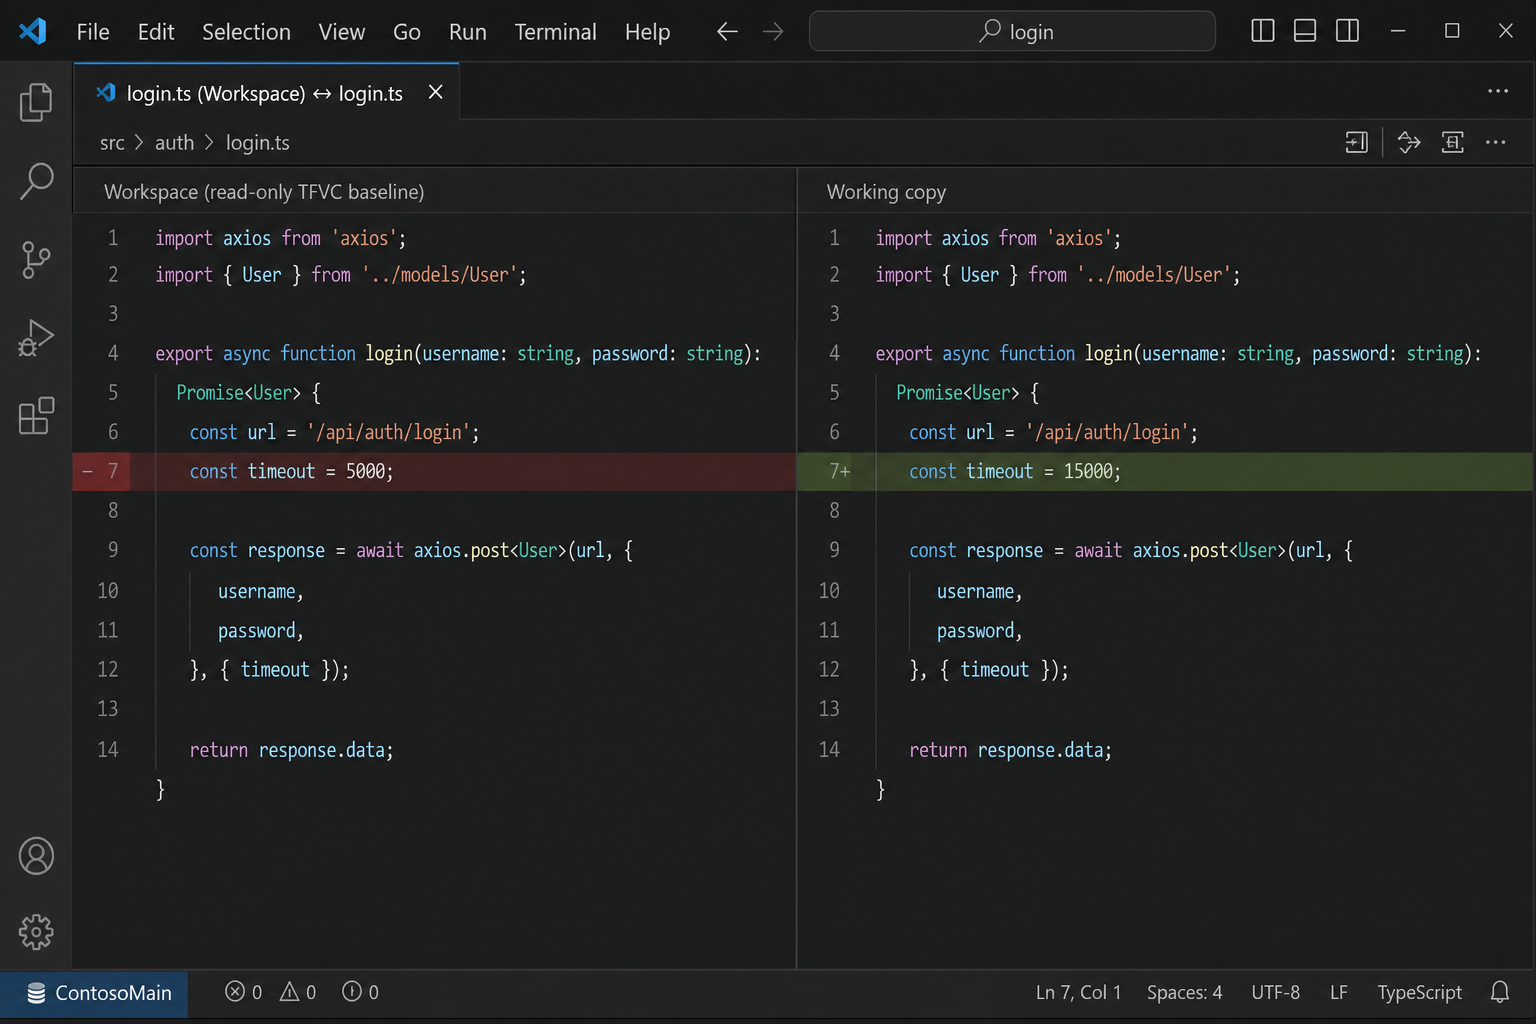
Task: Click the info count status bar icon
Action: pyautogui.click(x=360, y=992)
